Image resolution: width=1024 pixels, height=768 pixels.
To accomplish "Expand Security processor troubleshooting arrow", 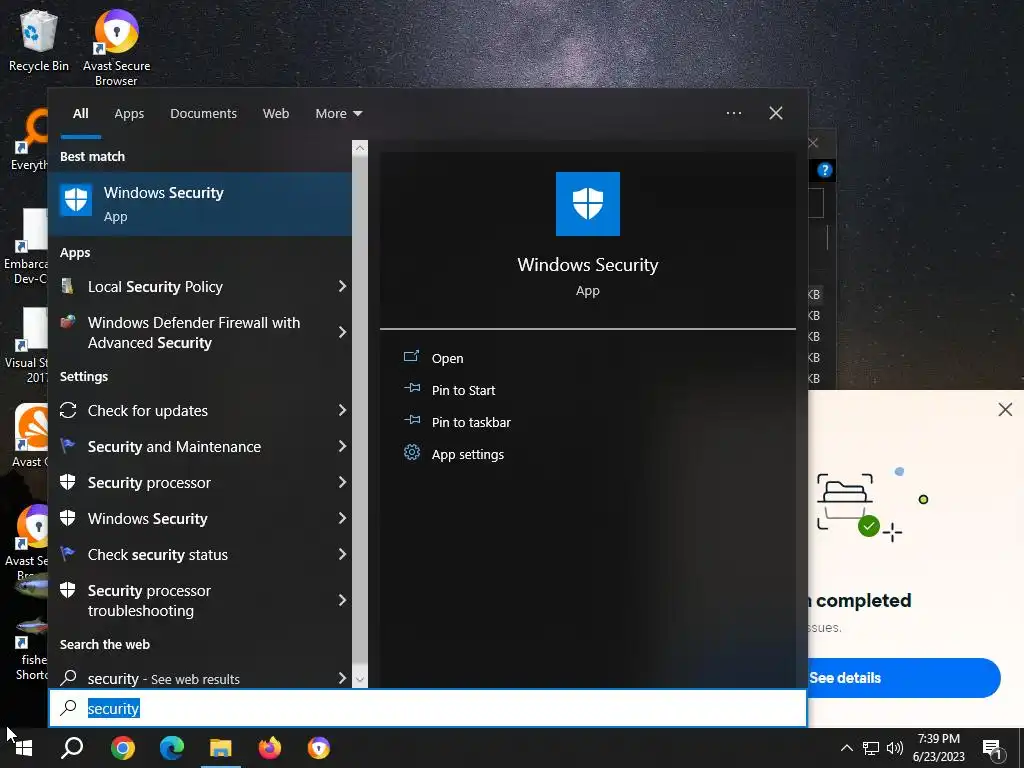I will tap(342, 600).
